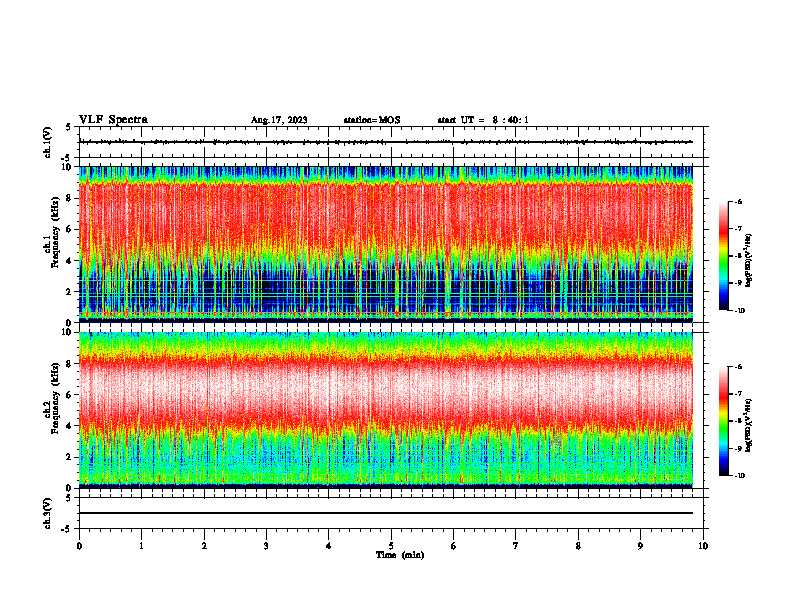Click the "2" kHz tick on ch.2 frequency axis
This screenshot has width=792, height=612.
(70, 457)
